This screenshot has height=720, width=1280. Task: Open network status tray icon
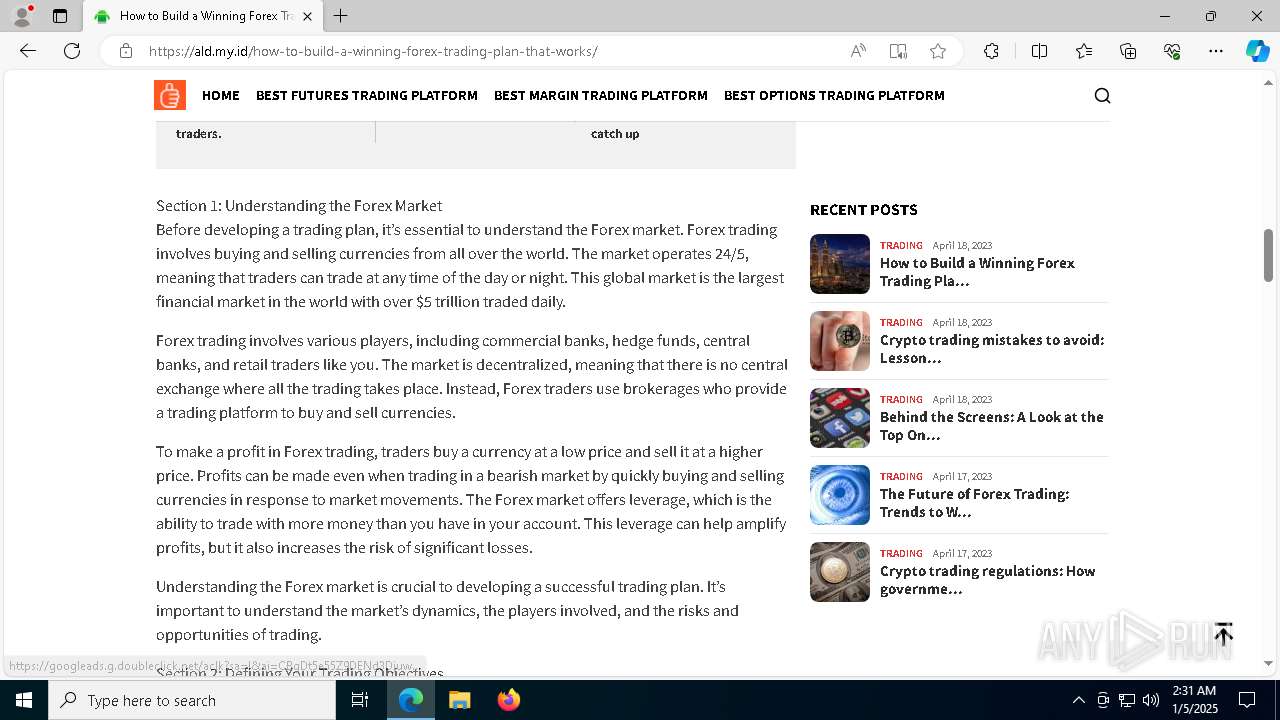1127,700
